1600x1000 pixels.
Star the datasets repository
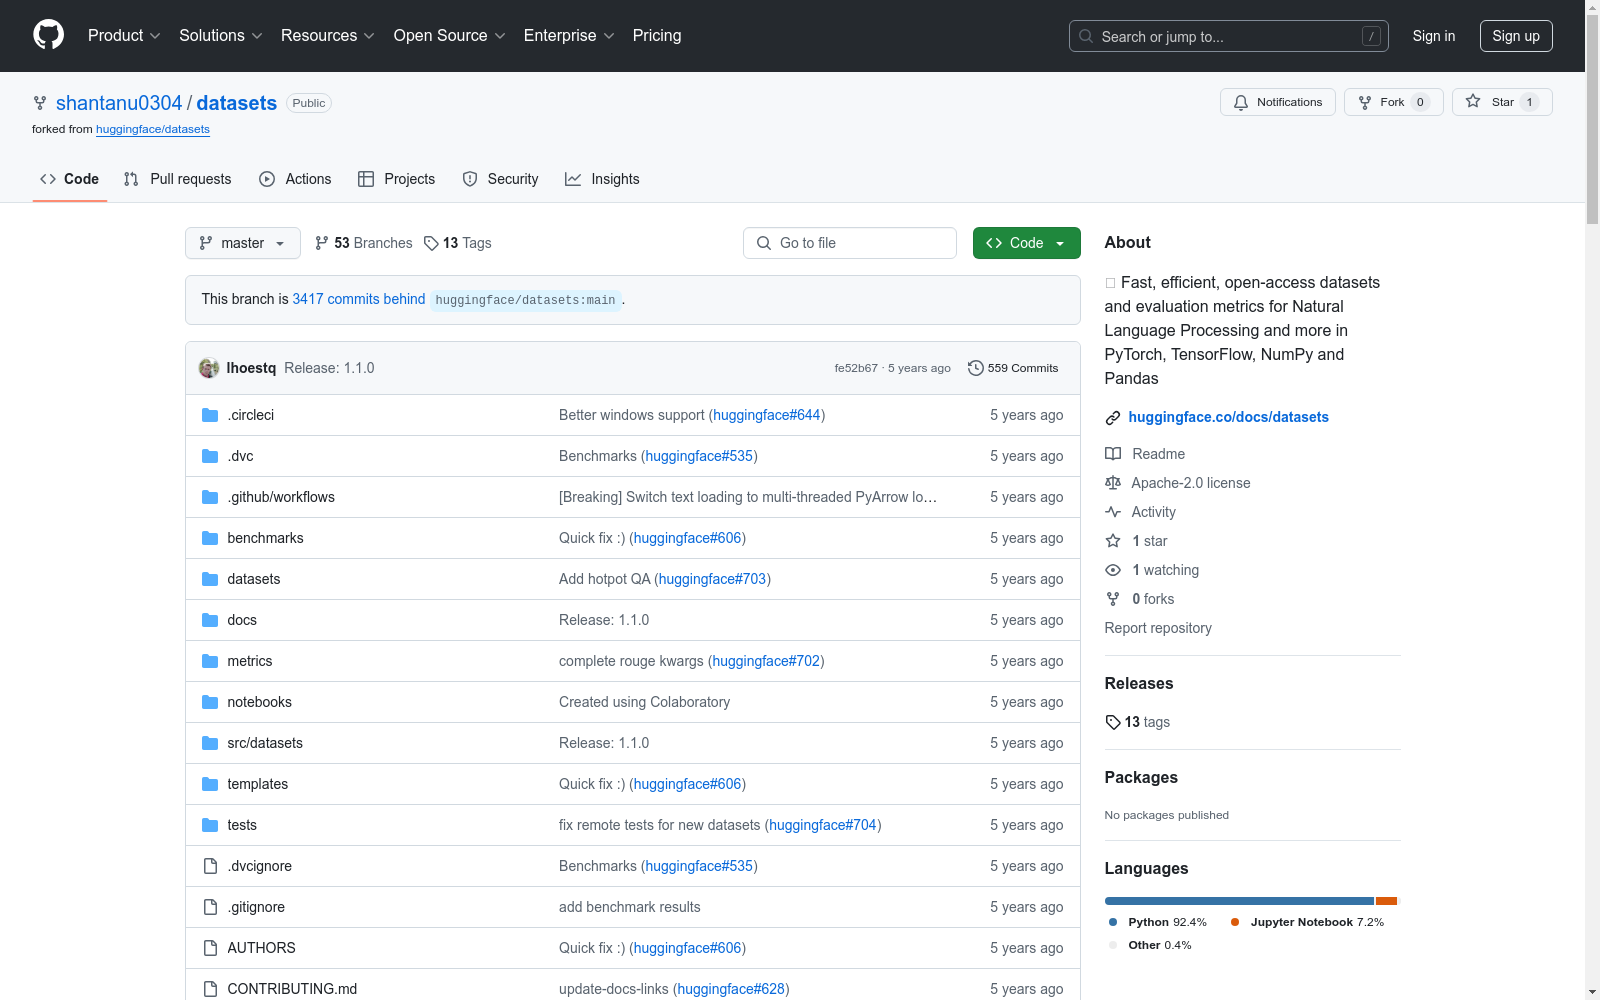pyautogui.click(x=1502, y=102)
